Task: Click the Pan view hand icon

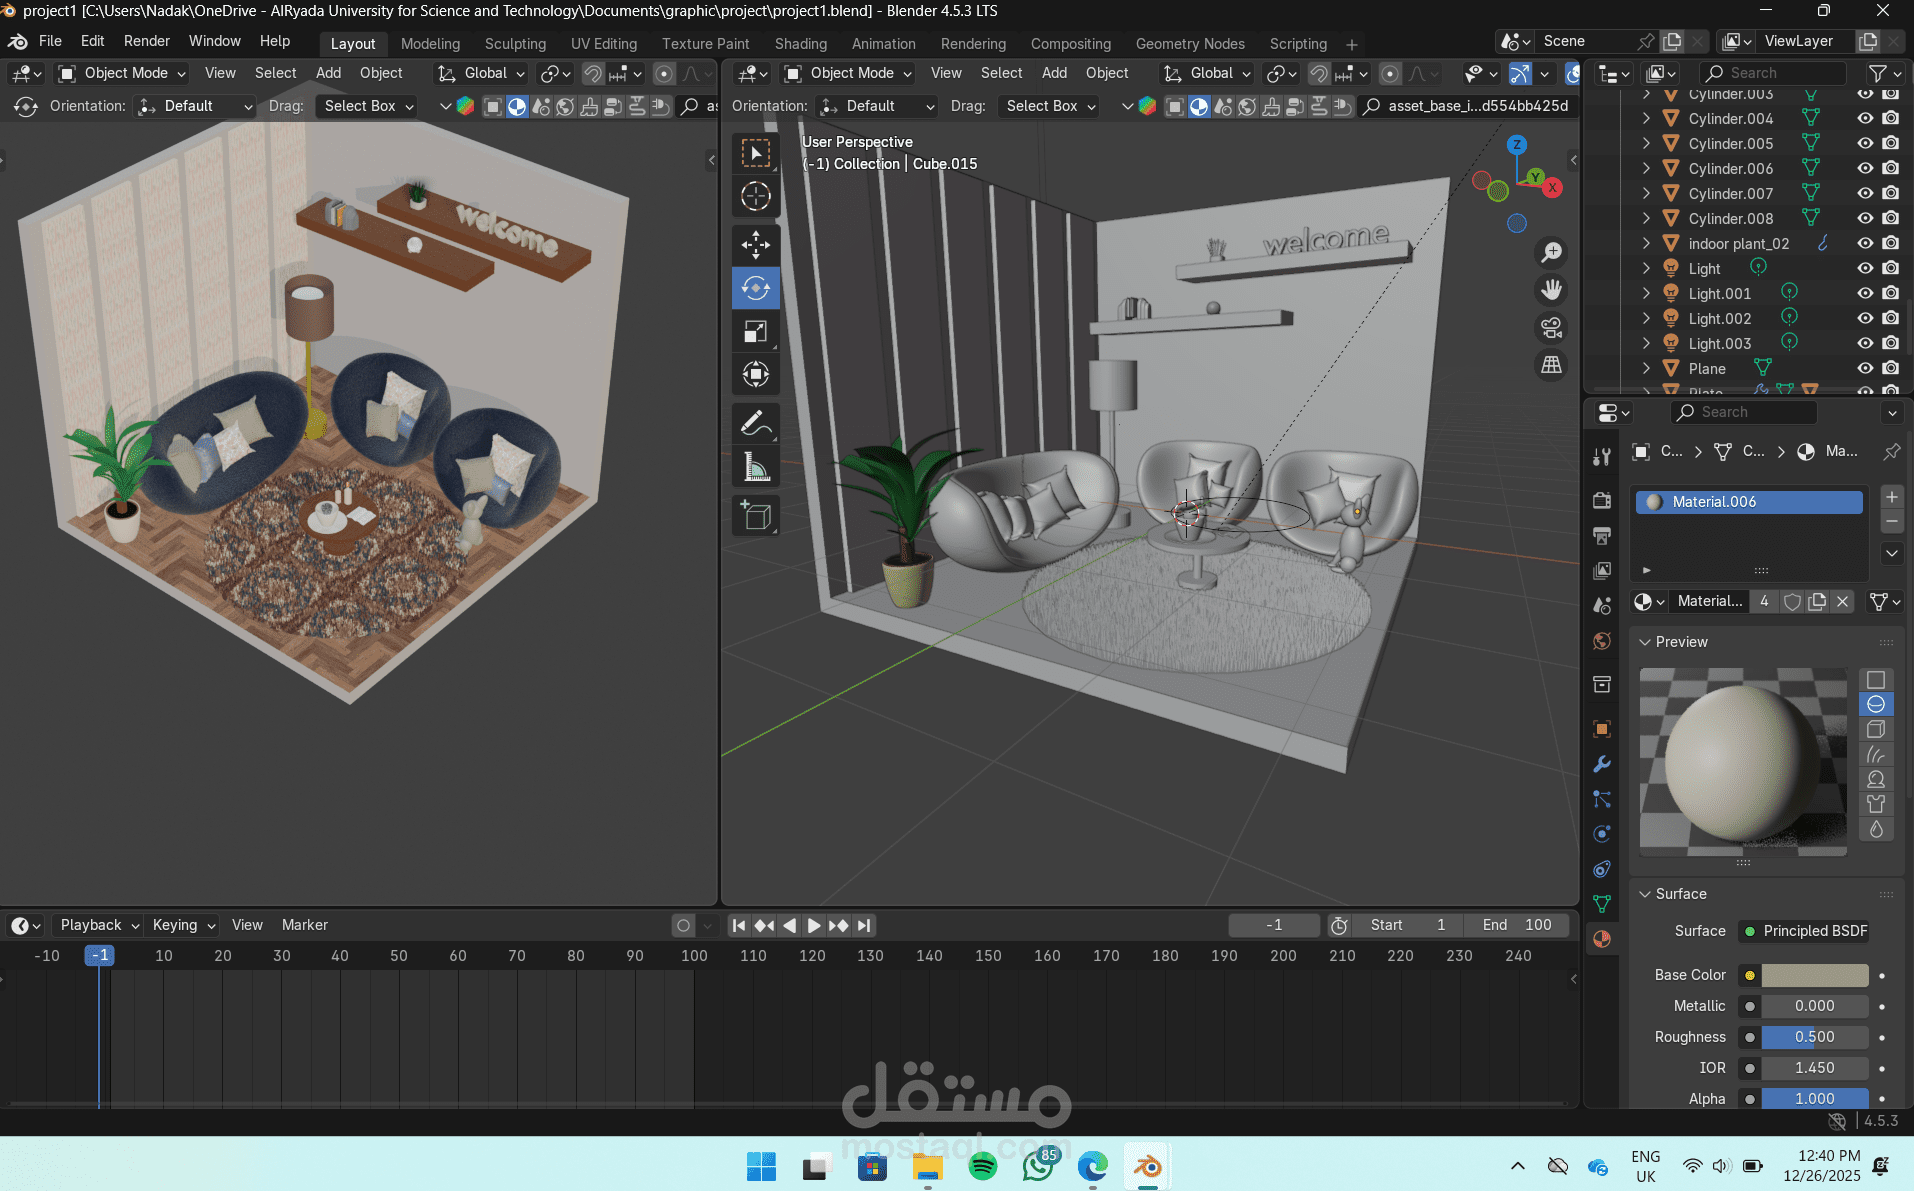Action: [1551, 290]
